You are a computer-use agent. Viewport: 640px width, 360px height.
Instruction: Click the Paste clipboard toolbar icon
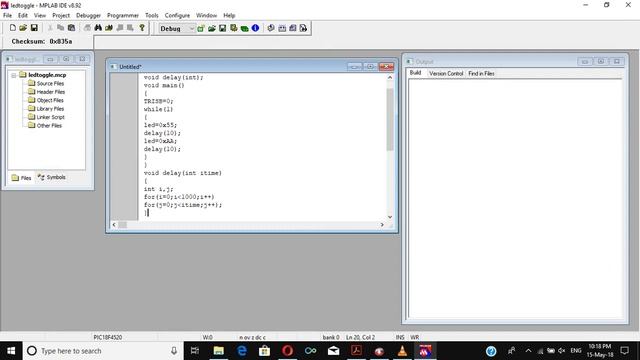[71, 28]
